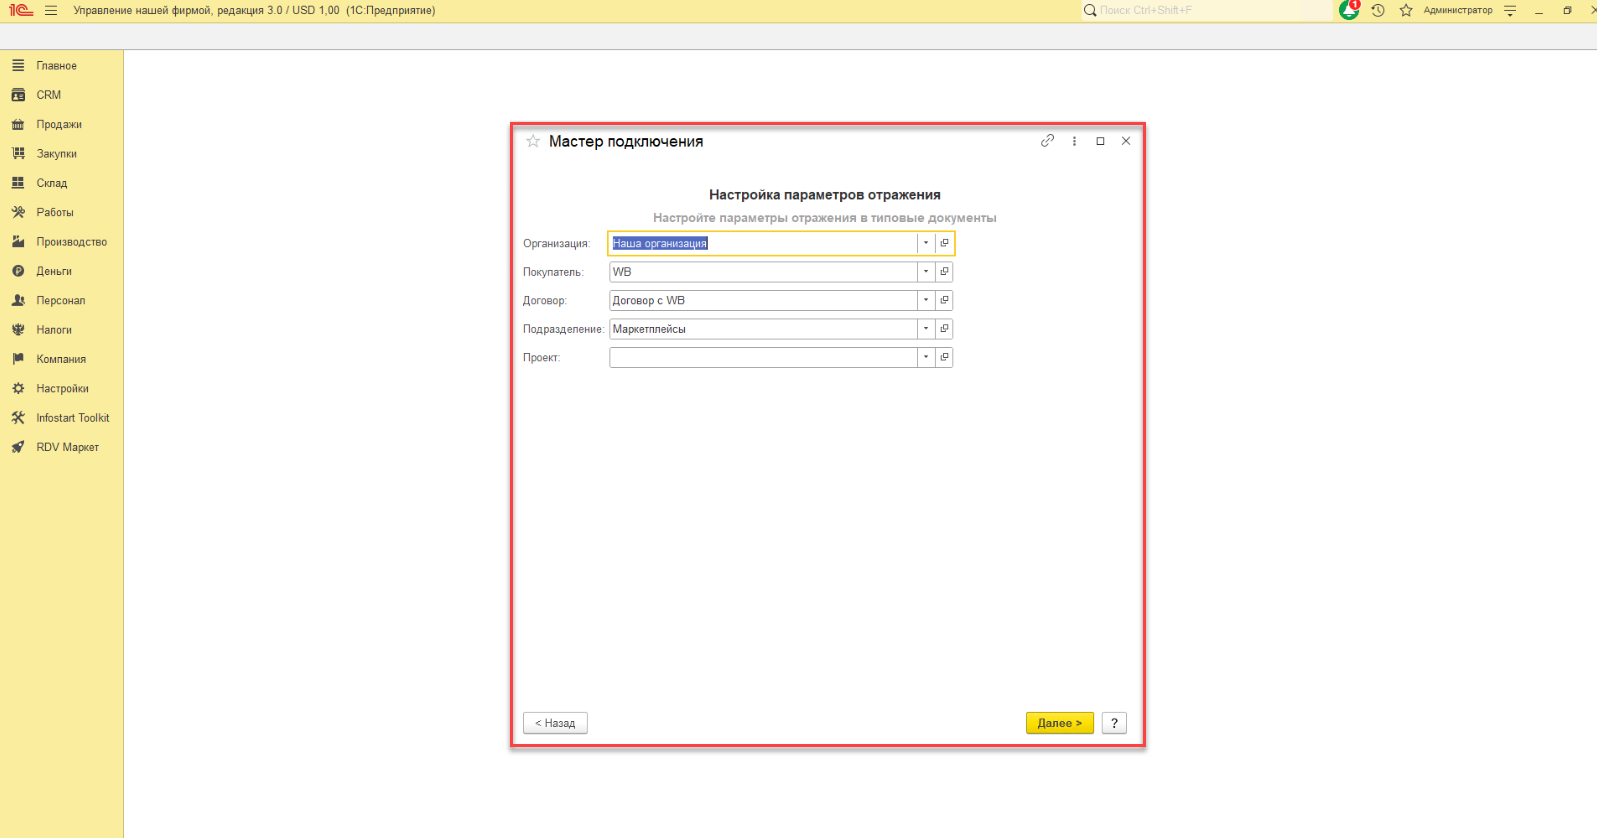The height and width of the screenshot is (838, 1597).
Task: Open the notifications bell icon
Action: tap(1349, 10)
